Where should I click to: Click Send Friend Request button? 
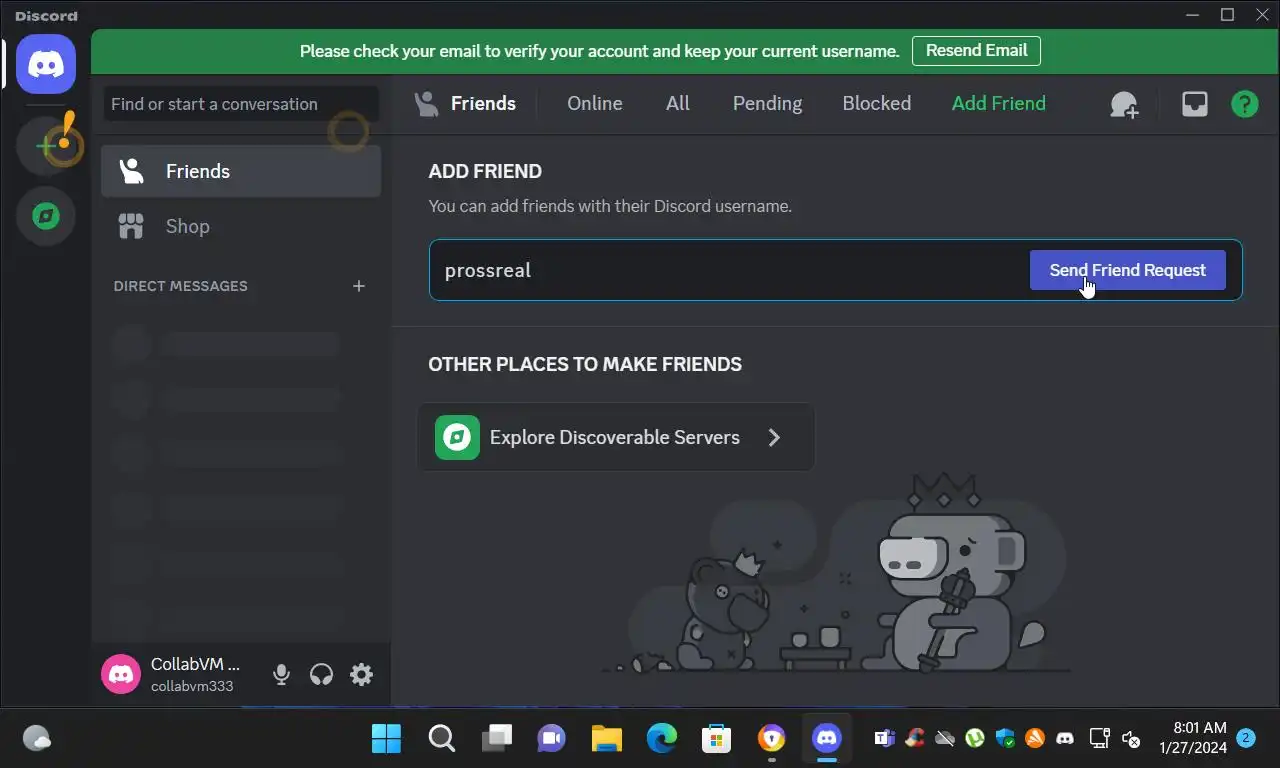pyautogui.click(x=1128, y=270)
